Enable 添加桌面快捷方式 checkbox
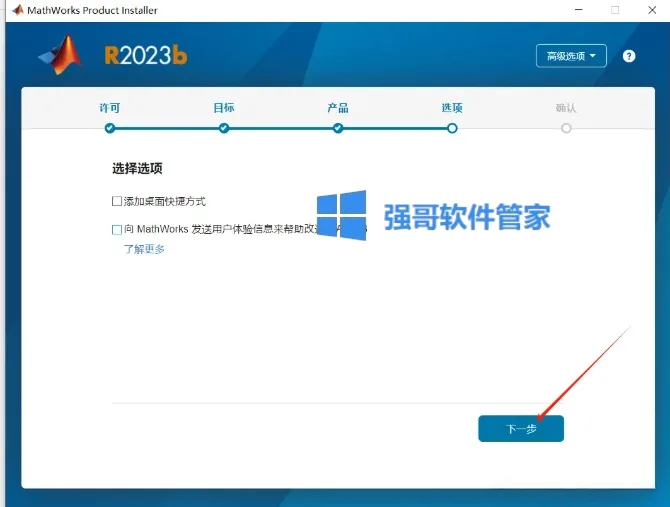 [x=117, y=201]
